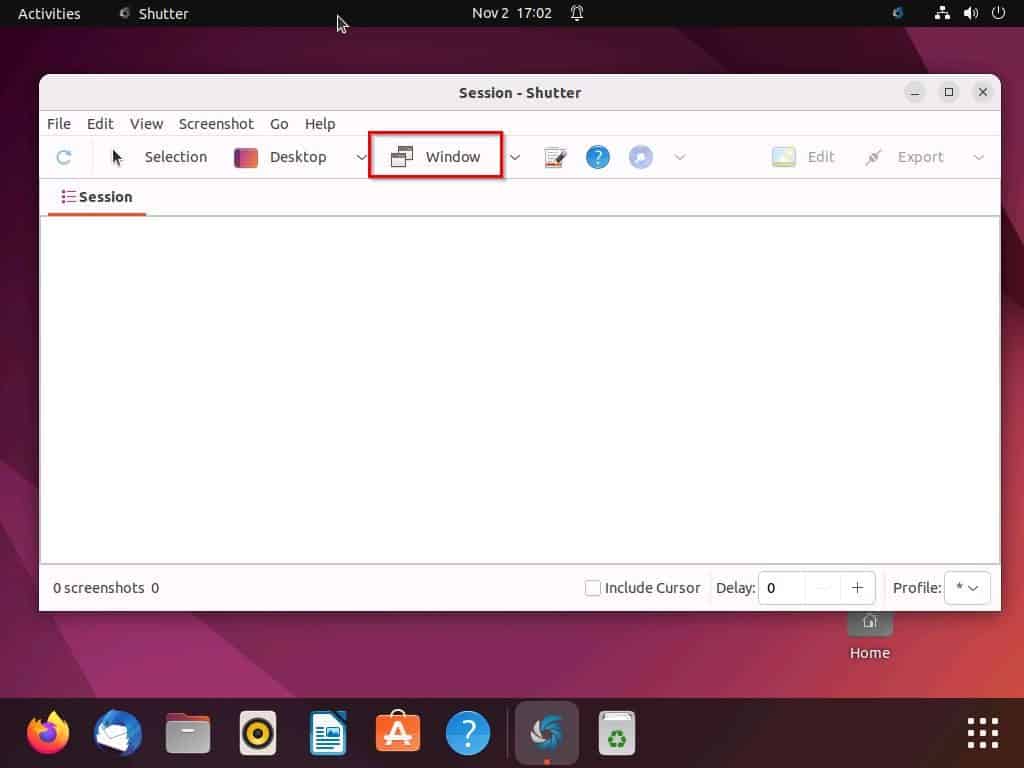Expand the Window capture dropdown arrow
The height and width of the screenshot is (768, 1024).
(x=515, y=157)
